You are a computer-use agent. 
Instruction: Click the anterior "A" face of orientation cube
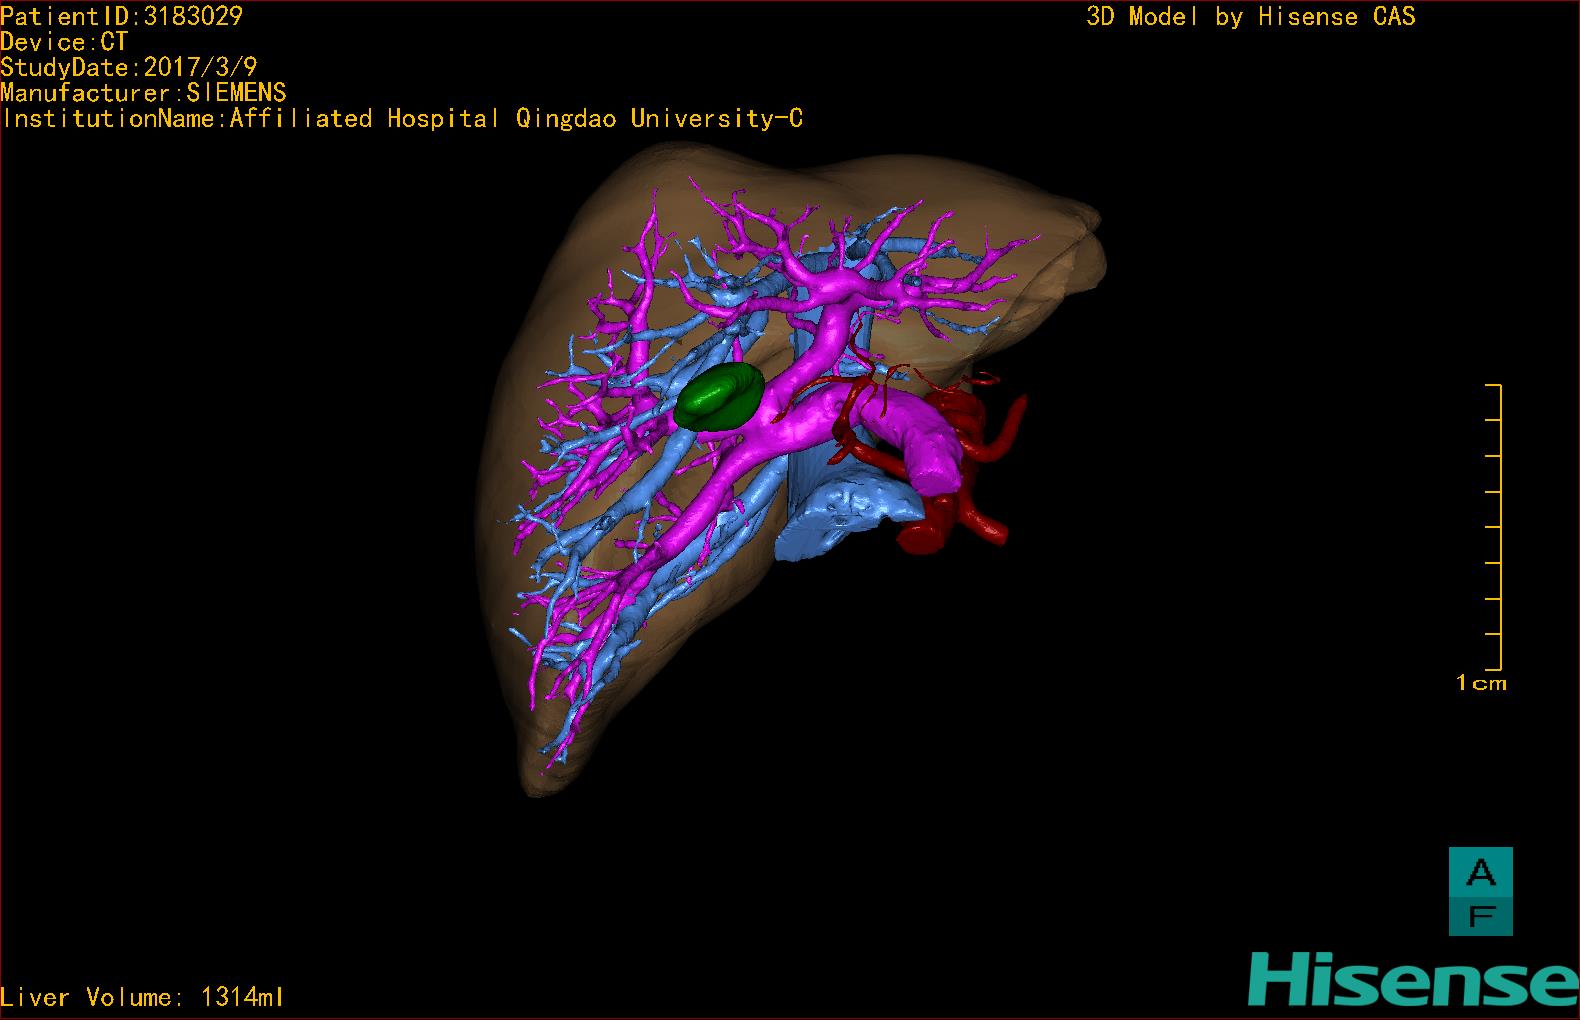point(1481,872)
